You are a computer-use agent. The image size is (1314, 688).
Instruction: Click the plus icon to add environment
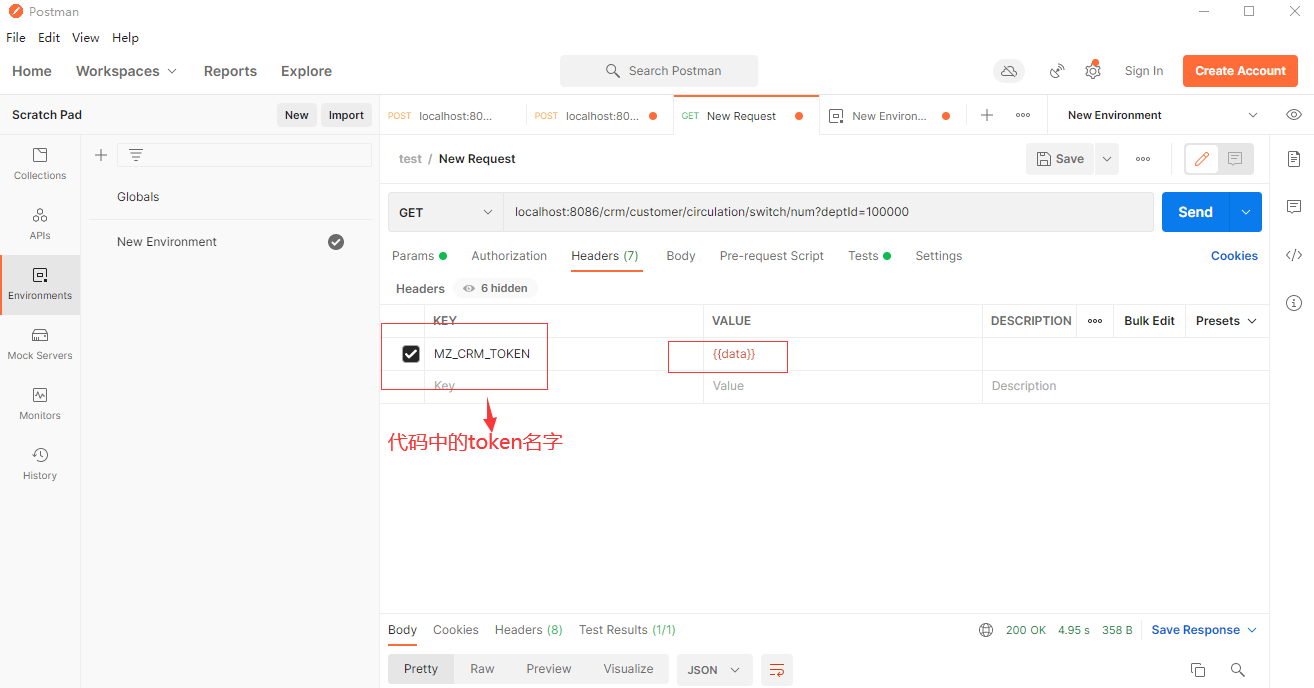click(x=100, y=155)
